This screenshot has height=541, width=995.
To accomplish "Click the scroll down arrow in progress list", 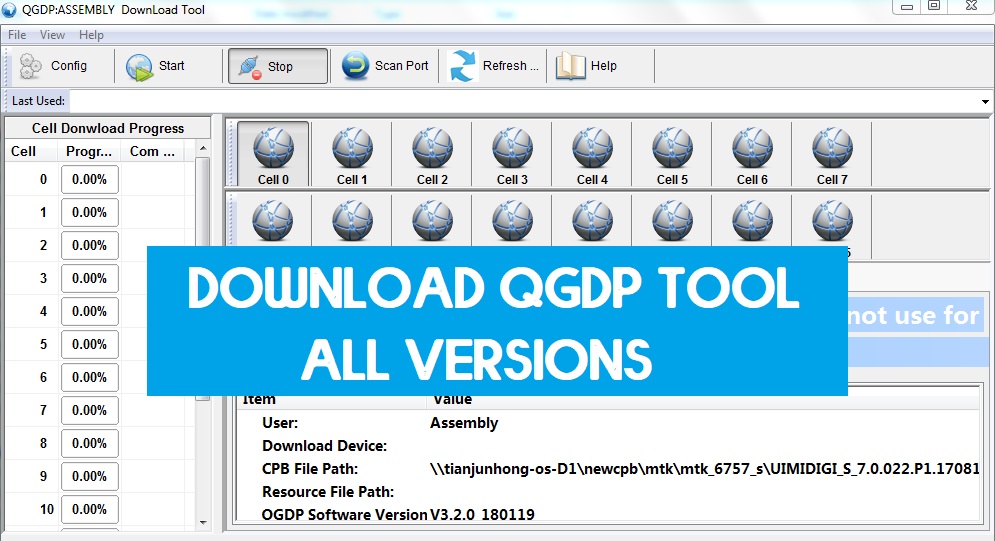I will point(203,523).
